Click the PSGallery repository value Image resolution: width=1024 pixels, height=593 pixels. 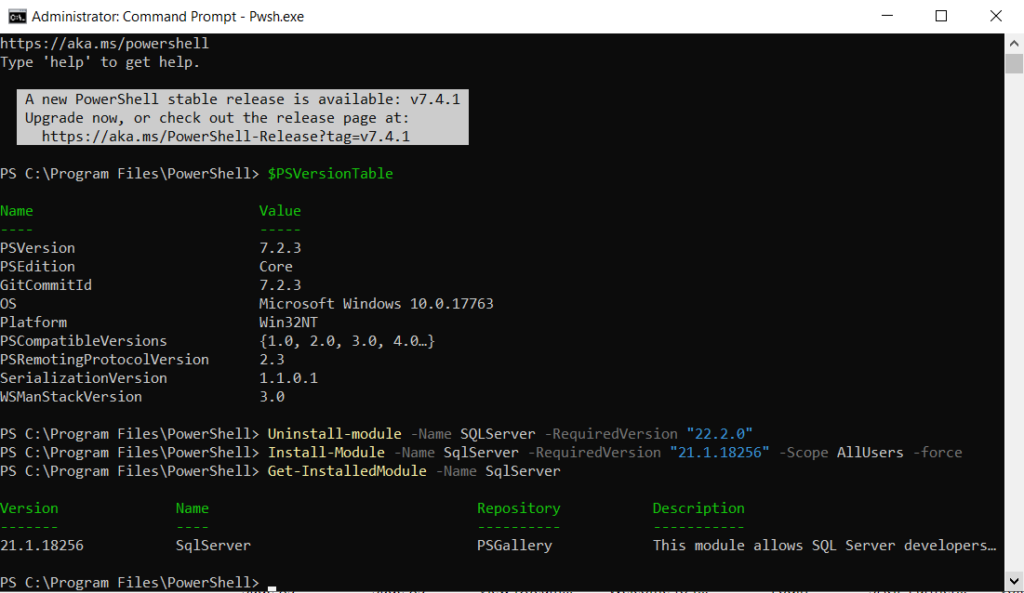click(x=514, y=545)
